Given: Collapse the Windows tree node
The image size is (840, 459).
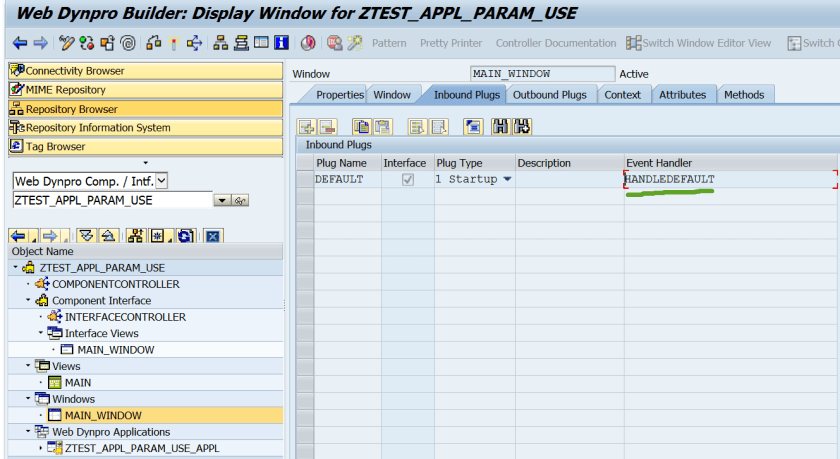Looking at the screenshot, I should [x=28, y=398].
